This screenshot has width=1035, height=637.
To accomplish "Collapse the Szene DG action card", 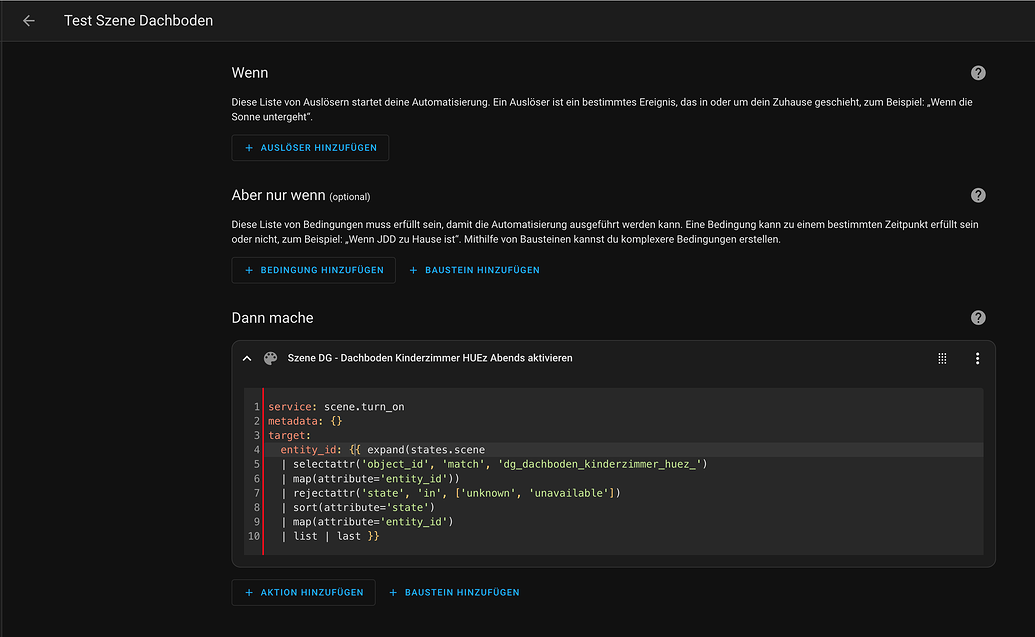I will pos(247,358).
